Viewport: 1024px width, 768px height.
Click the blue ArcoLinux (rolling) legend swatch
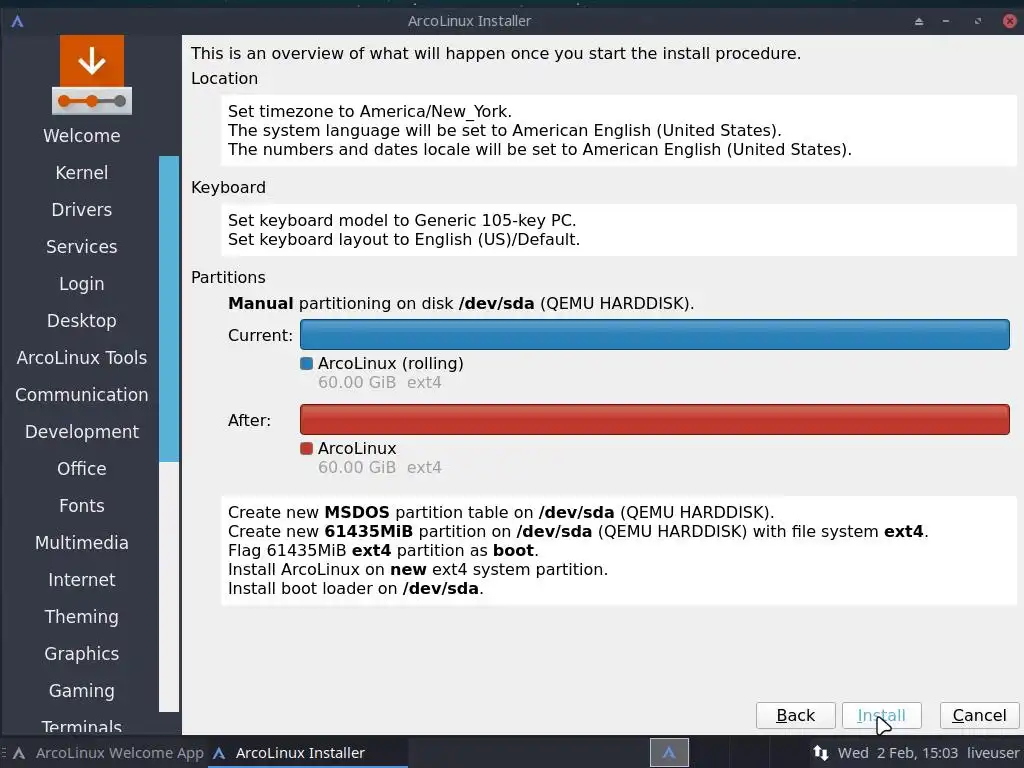pyautogui.click(x=306, y=363)
